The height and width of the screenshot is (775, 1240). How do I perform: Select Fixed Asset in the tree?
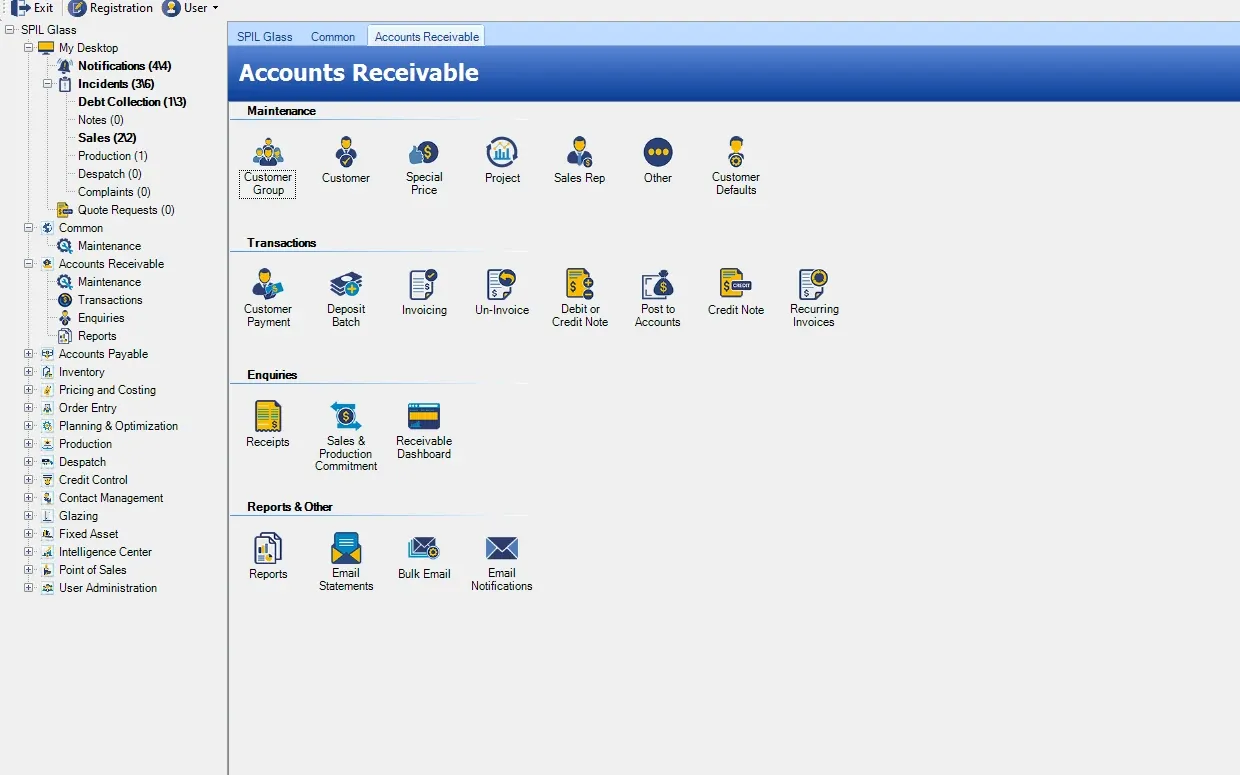[88, 534]
